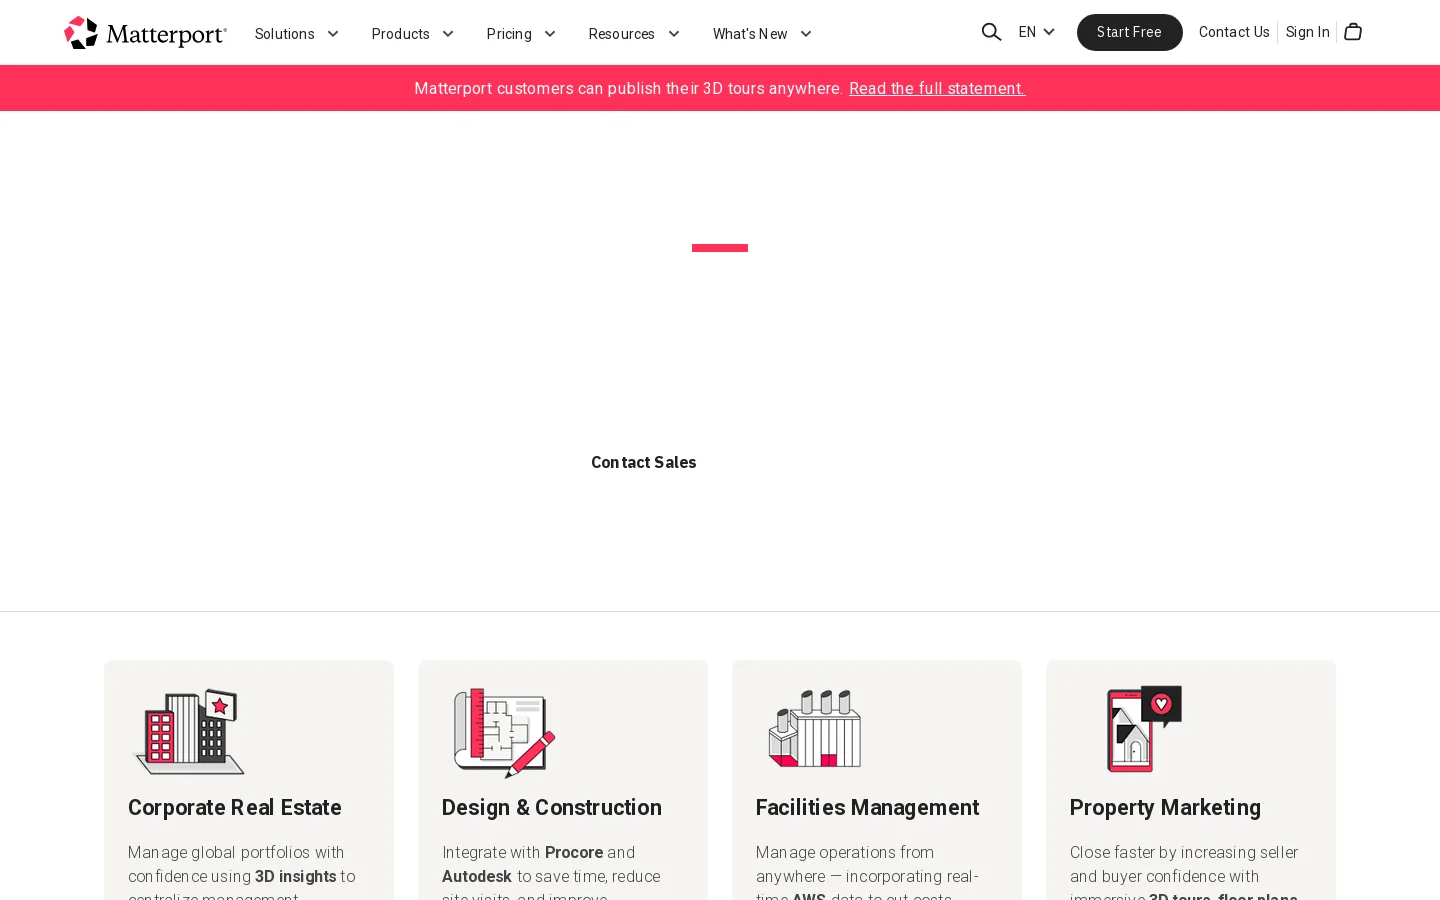Image resolution: width=1440 pixels, height=900 pixels.
Task: Open the Design & Construction heading
Action: pos(552,807)
